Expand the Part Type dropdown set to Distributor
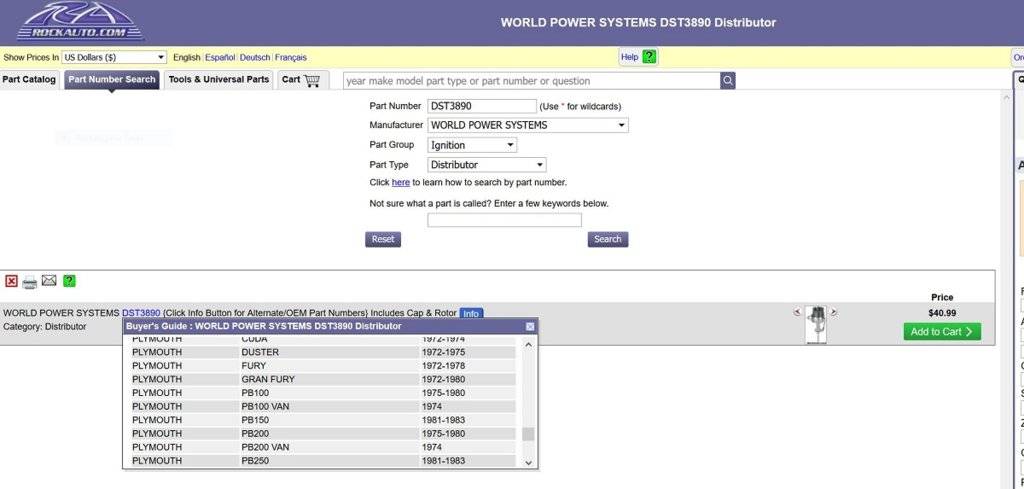 click(x=487, y=165)
